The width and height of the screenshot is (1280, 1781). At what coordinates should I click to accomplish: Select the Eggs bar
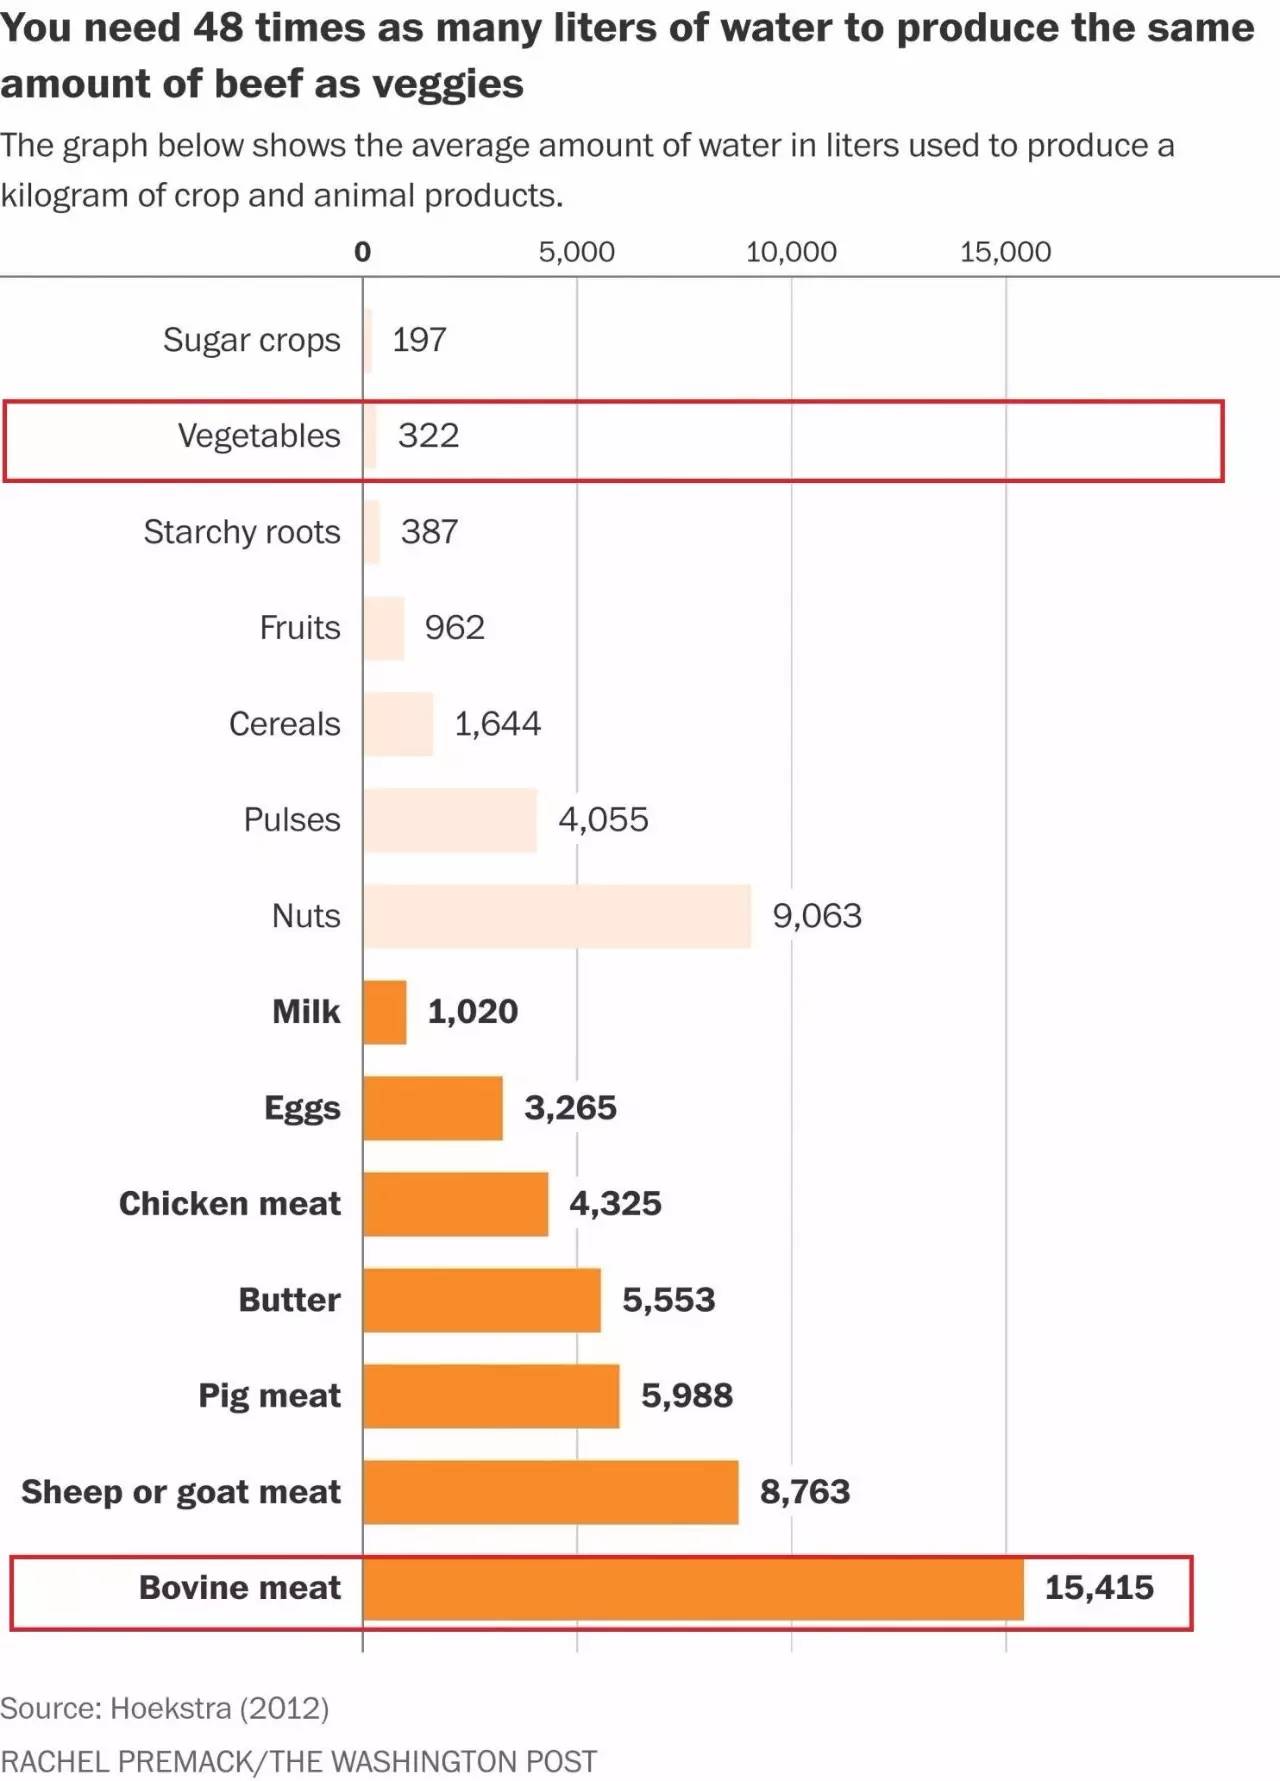pos(433,1108)
